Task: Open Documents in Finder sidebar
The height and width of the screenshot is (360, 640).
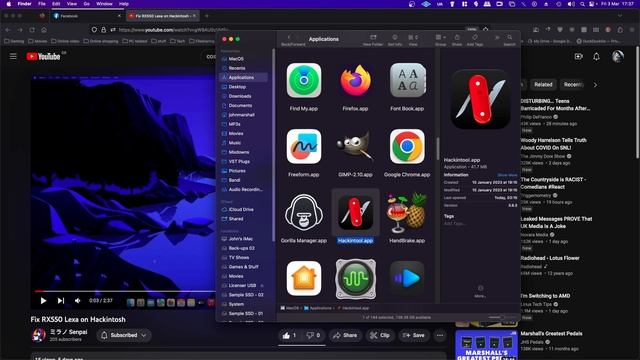Action: tap(240, 106)
